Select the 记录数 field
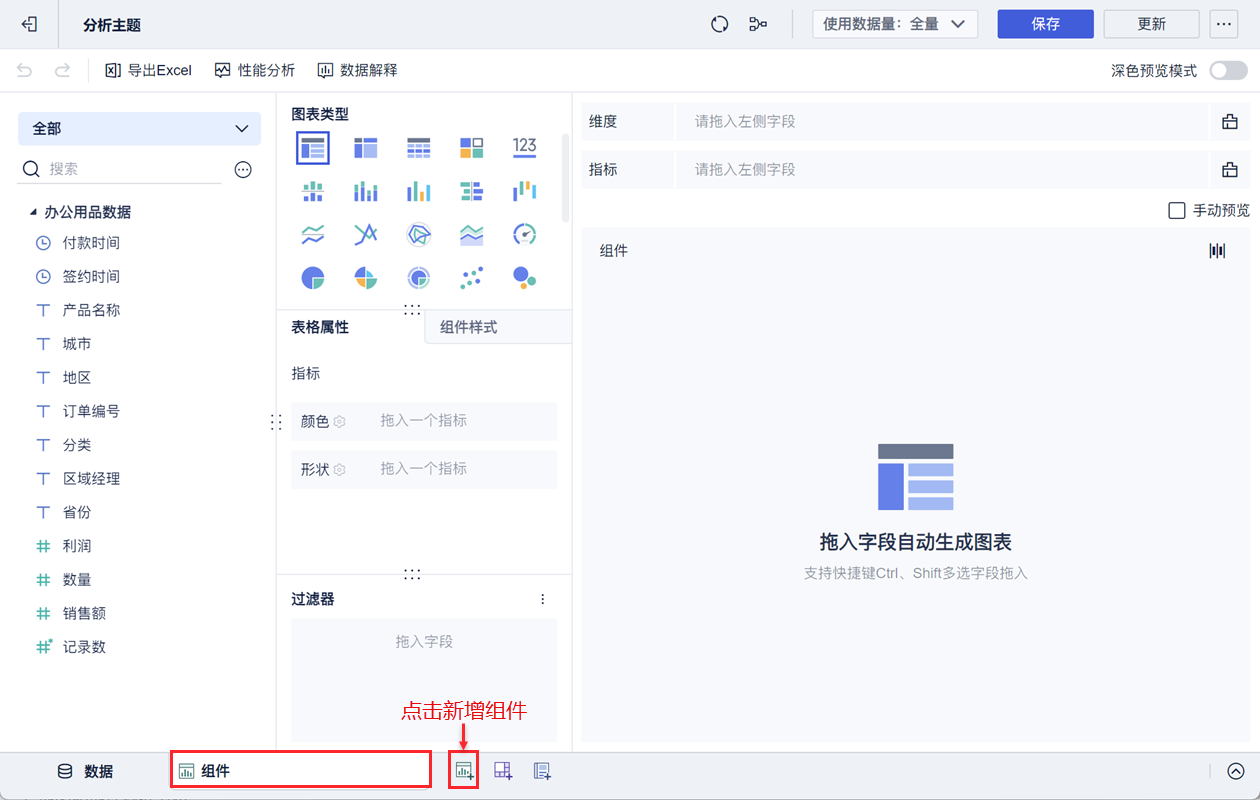The height and width of the screenshot is (800, 1260). [x=84, y=647]
